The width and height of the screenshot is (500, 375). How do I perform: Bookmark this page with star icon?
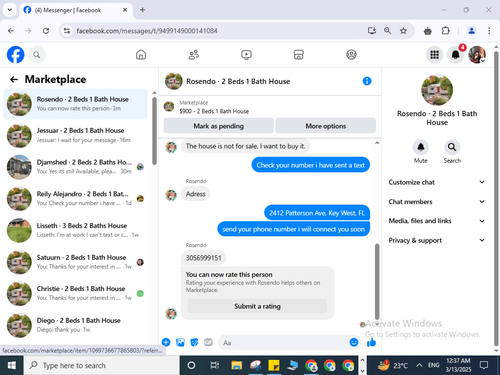tap(403, 31)
